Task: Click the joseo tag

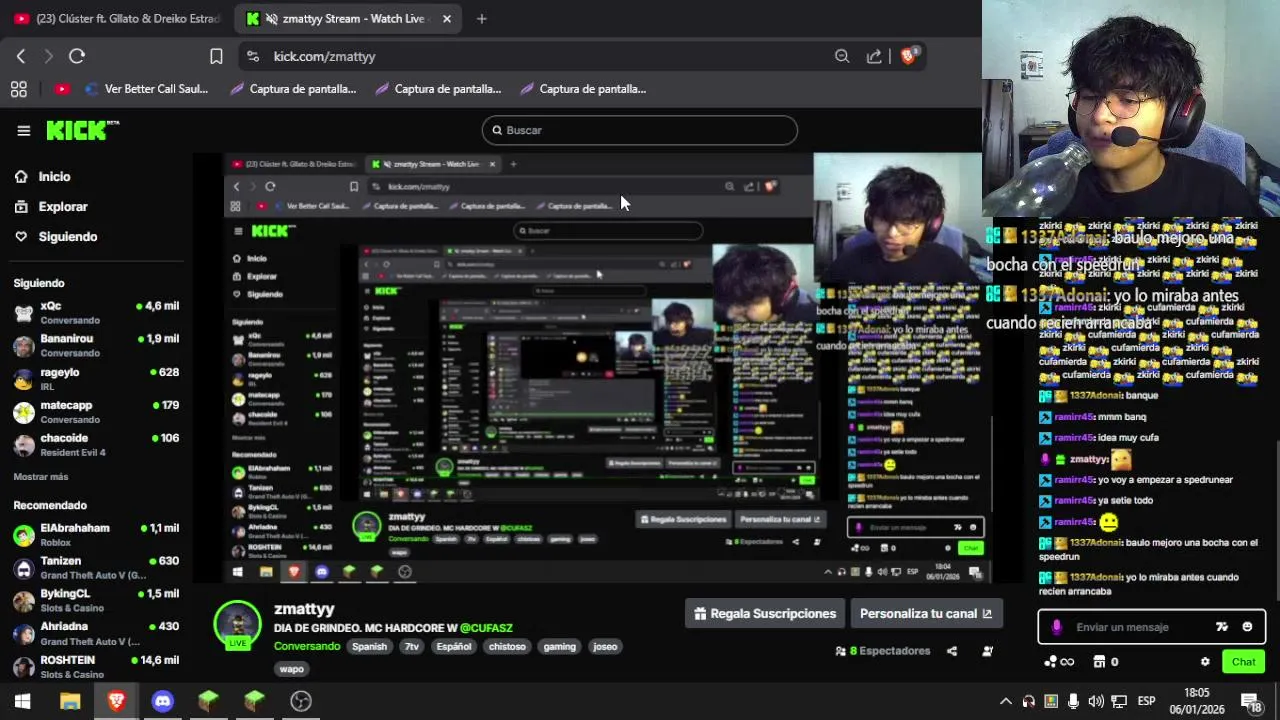Action: [605, 646]
